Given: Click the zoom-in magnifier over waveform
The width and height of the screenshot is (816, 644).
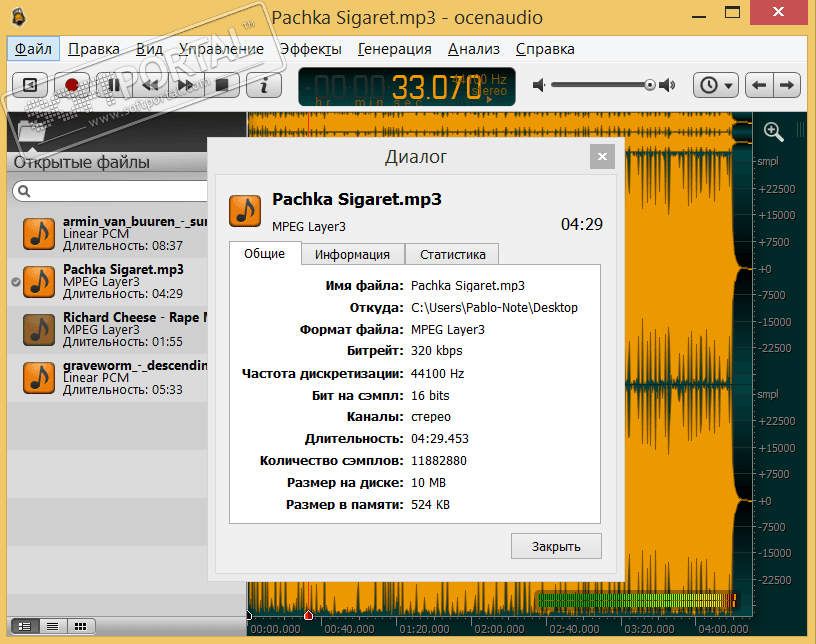Looking at the screenshot, I should click(773, 132).
